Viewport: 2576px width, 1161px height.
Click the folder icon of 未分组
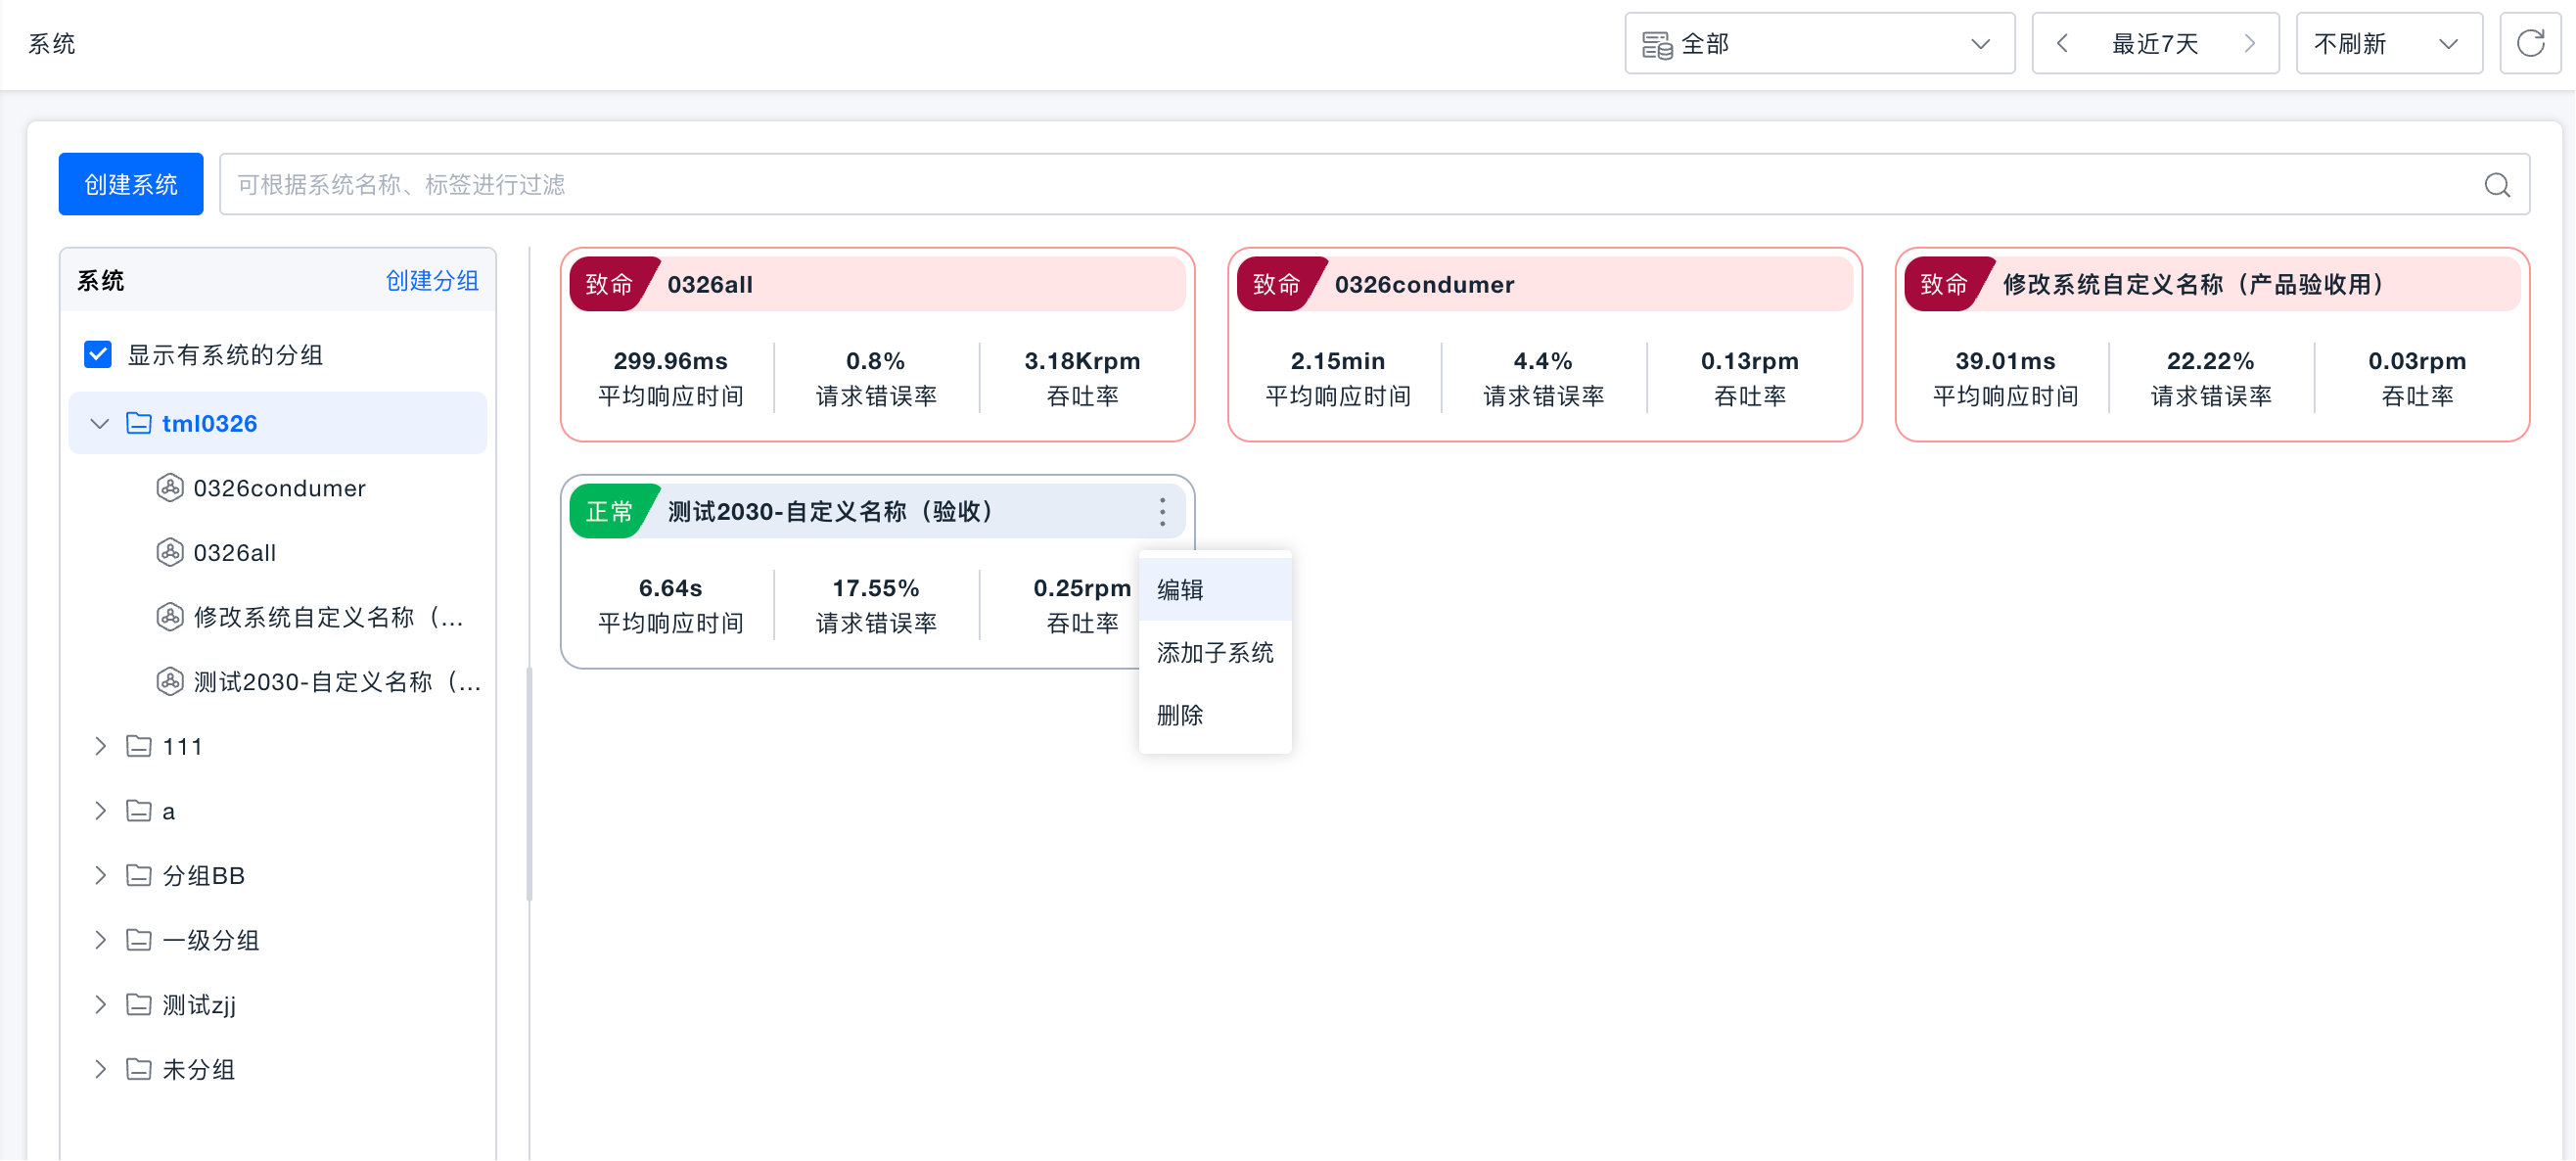coord(139,1069)
